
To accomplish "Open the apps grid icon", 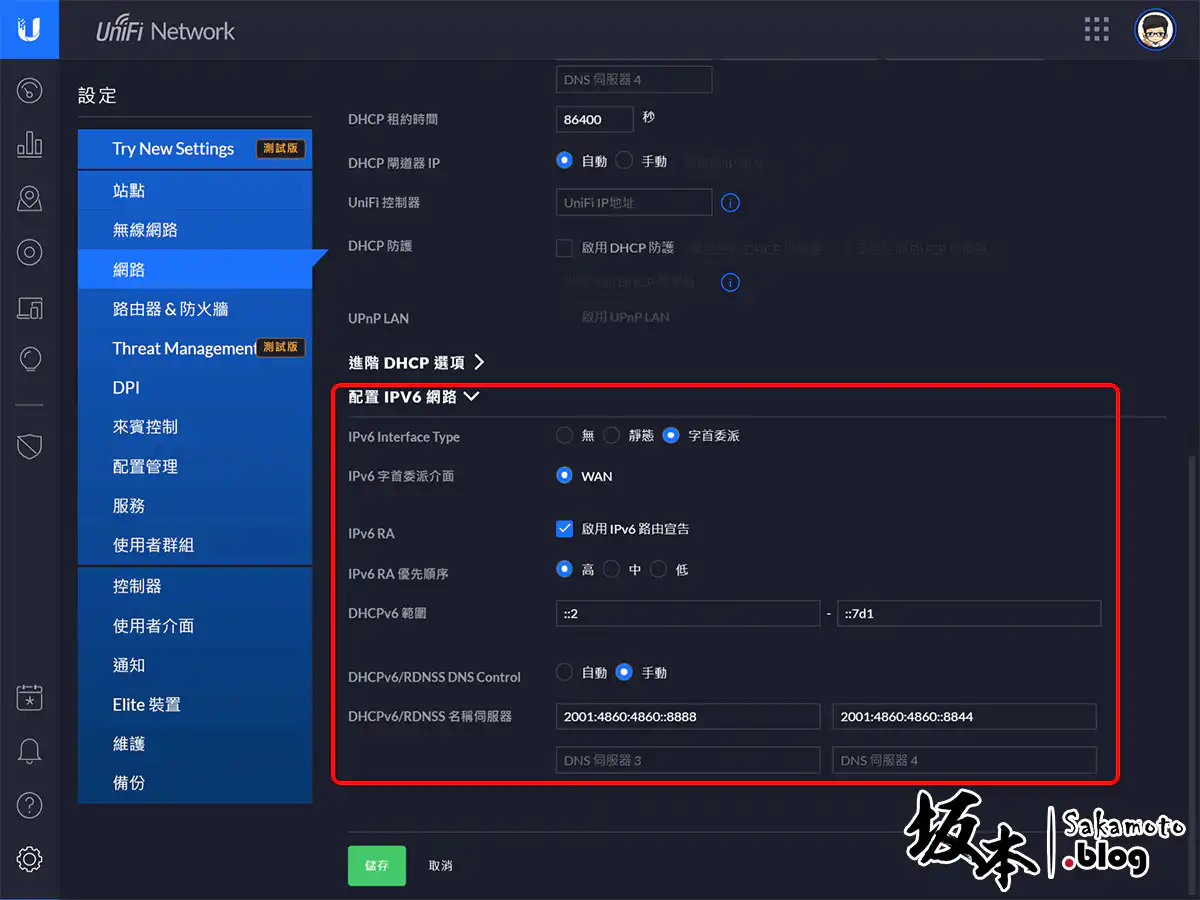I will pos(1097,30).
